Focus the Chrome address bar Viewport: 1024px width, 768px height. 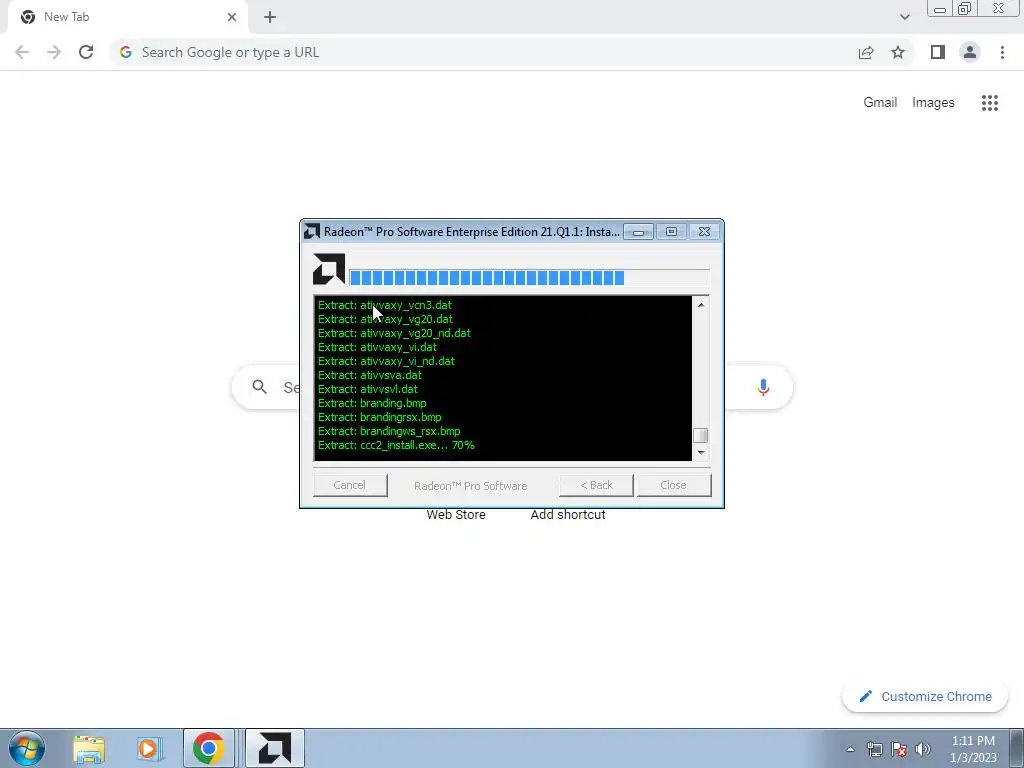point(483,52)
